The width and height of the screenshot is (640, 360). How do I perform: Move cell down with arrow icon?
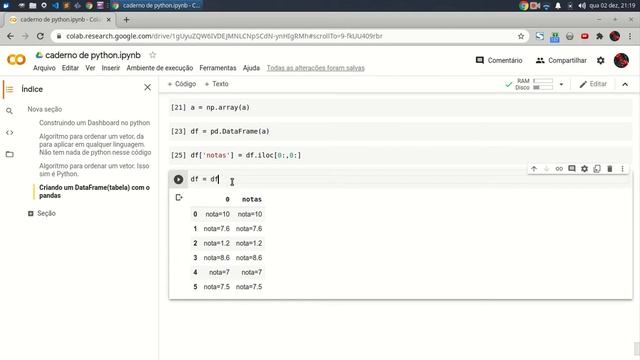click(547, 169)
